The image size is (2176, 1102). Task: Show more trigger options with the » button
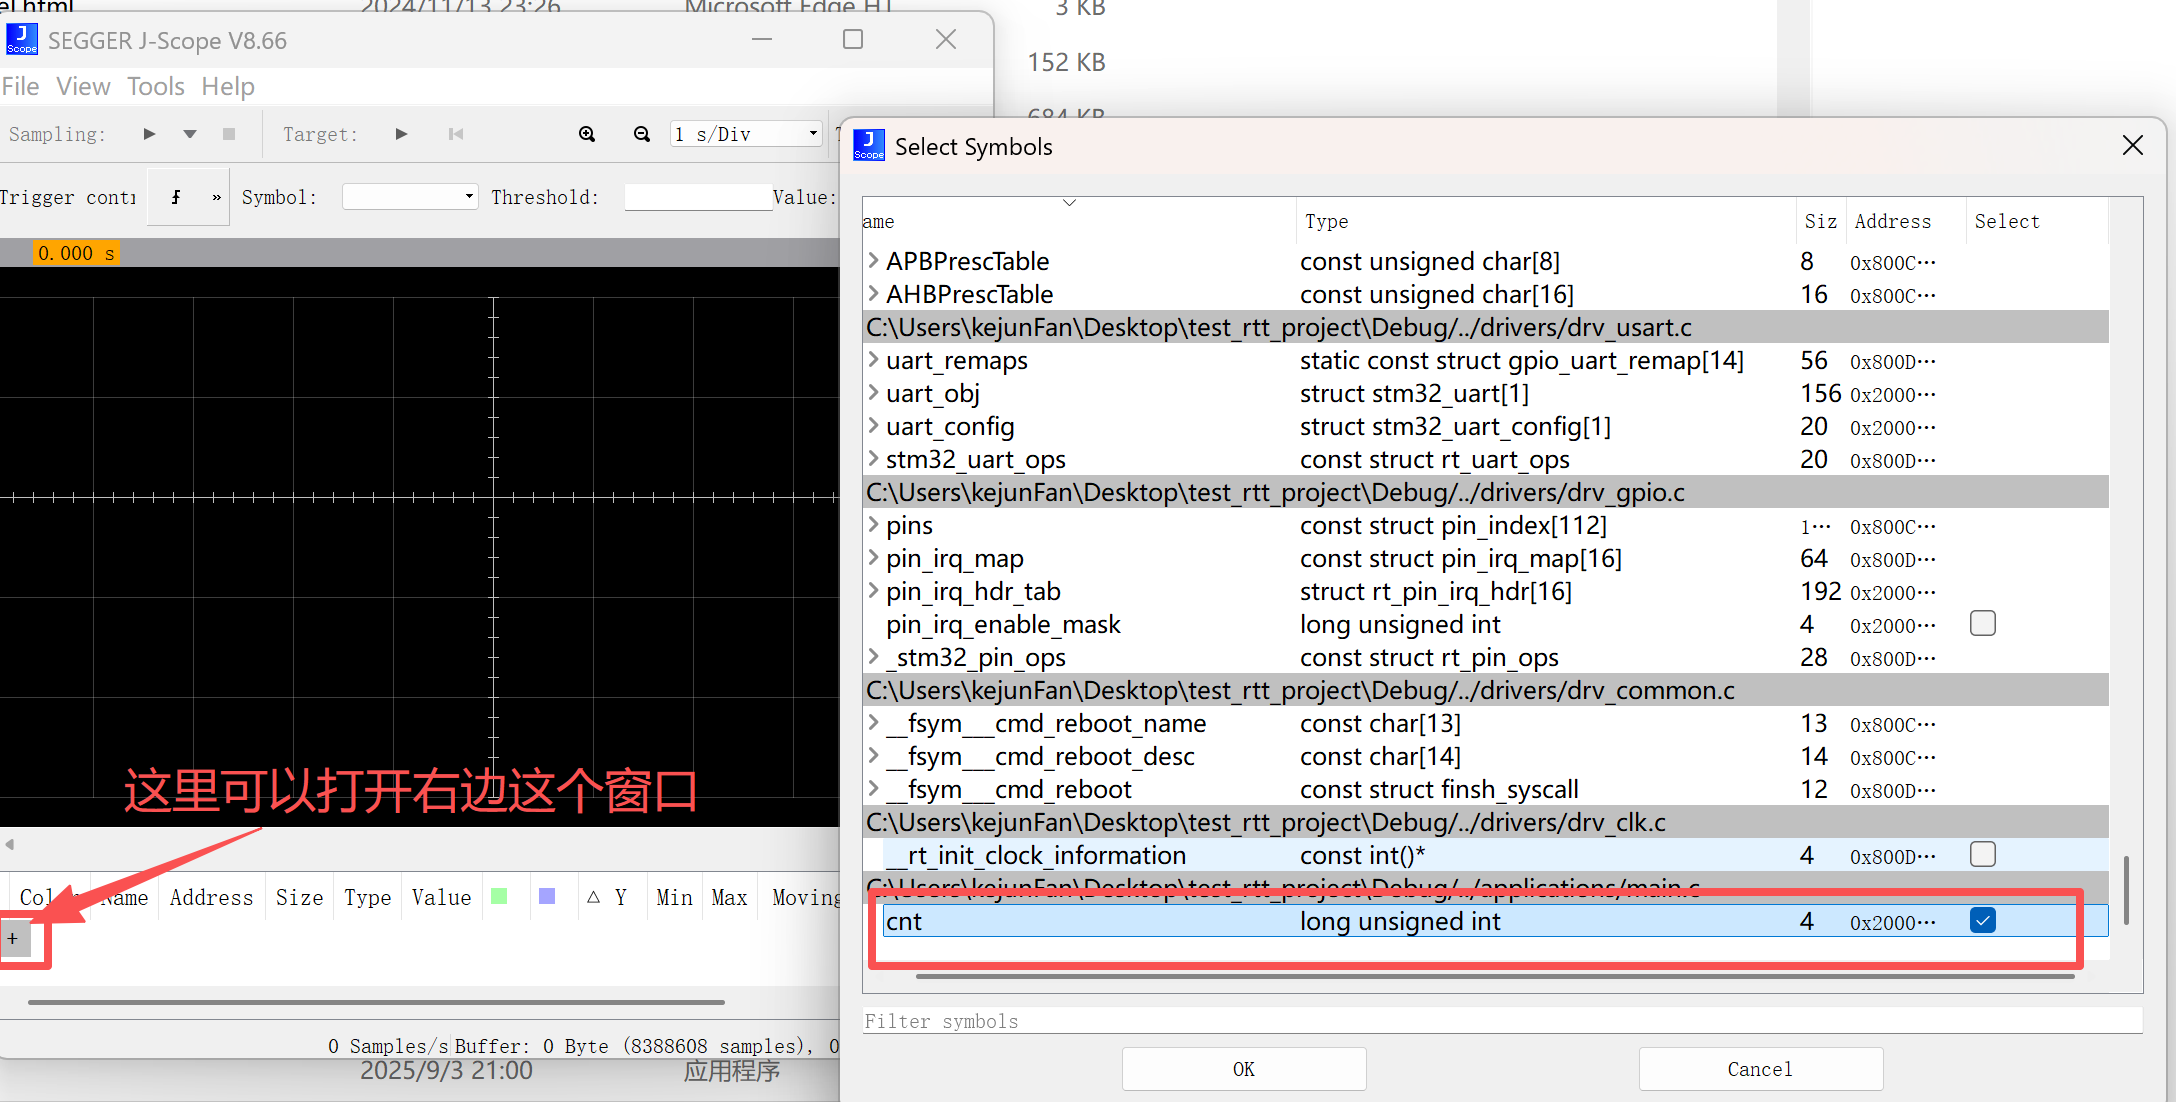point(216,197)
